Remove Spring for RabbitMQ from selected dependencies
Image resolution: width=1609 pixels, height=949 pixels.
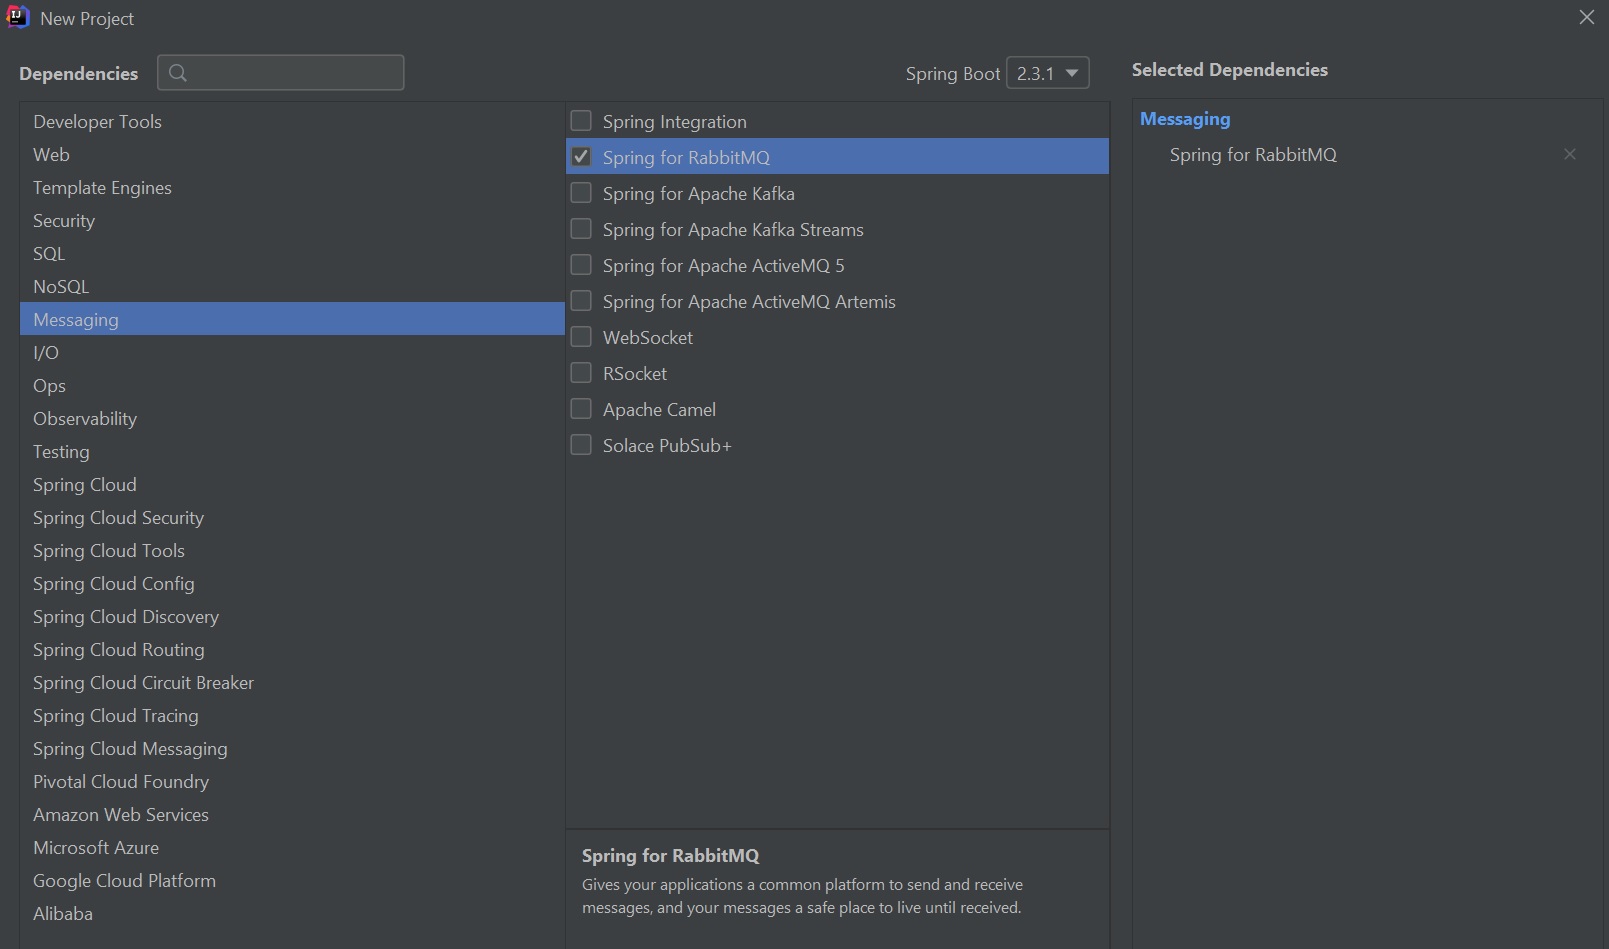click(1569, 154)
